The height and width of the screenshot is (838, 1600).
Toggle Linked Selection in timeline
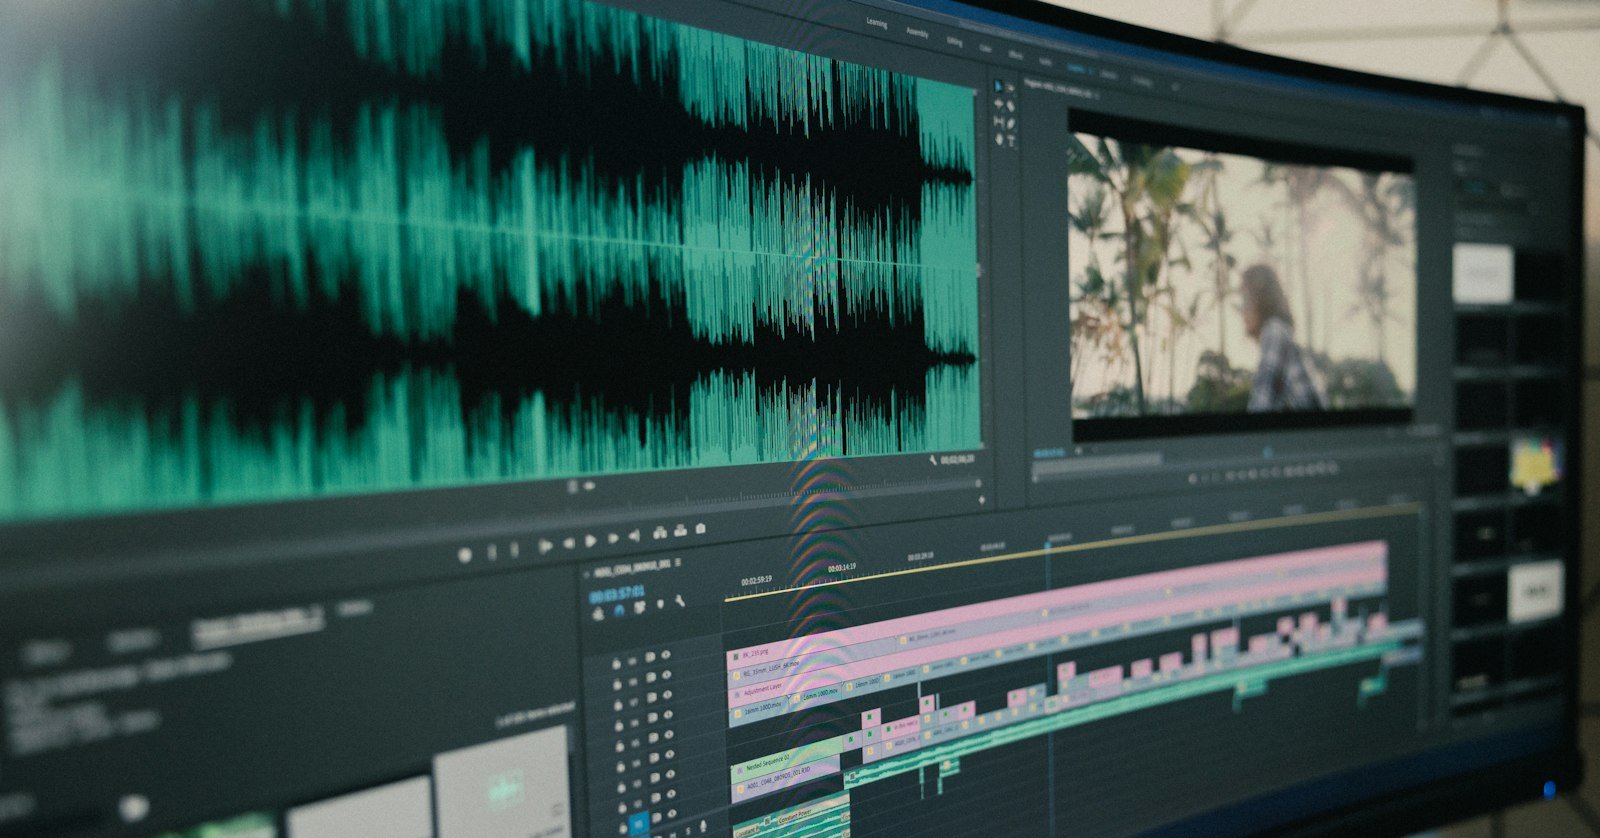click(x=640, y=607)
